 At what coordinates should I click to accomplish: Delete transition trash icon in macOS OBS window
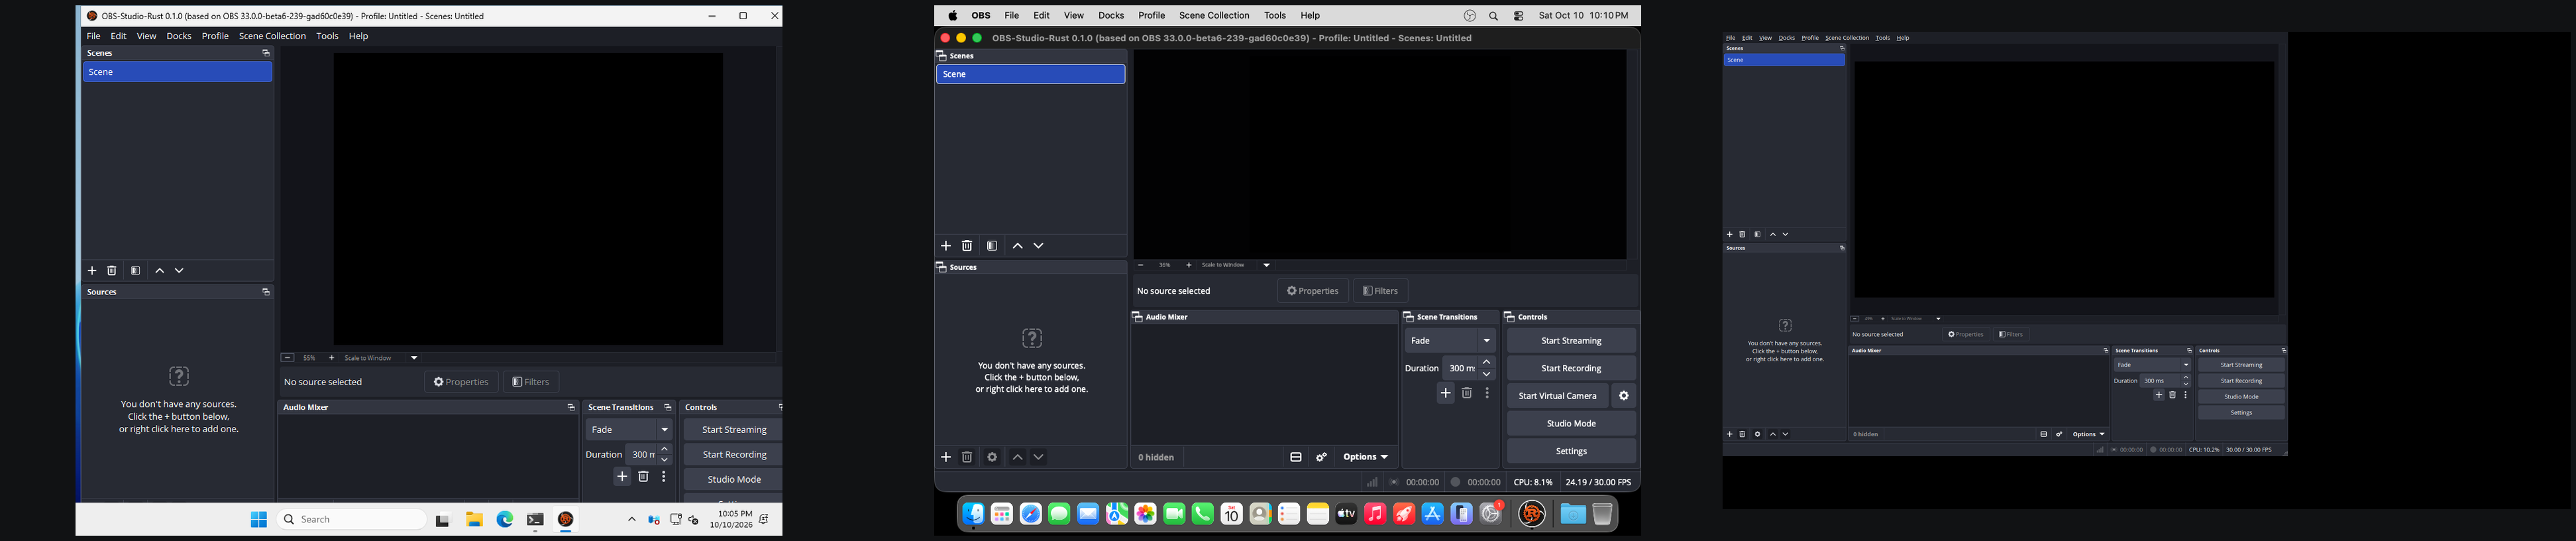(1467, 393)
